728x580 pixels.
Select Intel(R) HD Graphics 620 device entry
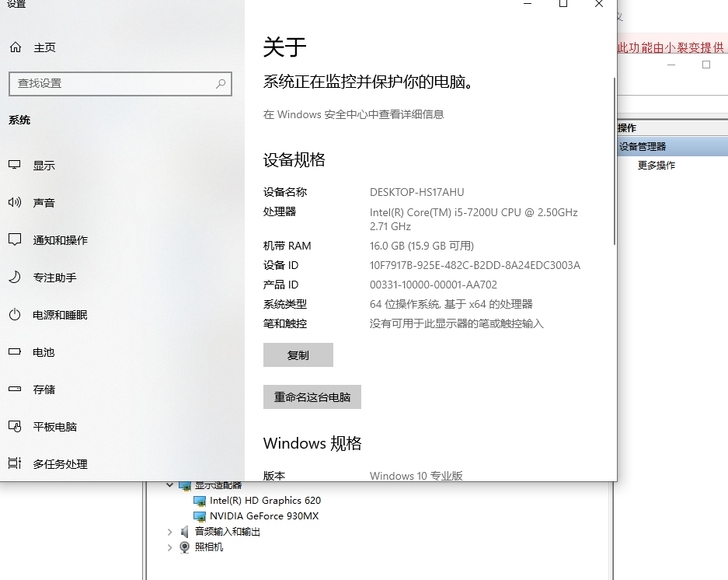265,501
